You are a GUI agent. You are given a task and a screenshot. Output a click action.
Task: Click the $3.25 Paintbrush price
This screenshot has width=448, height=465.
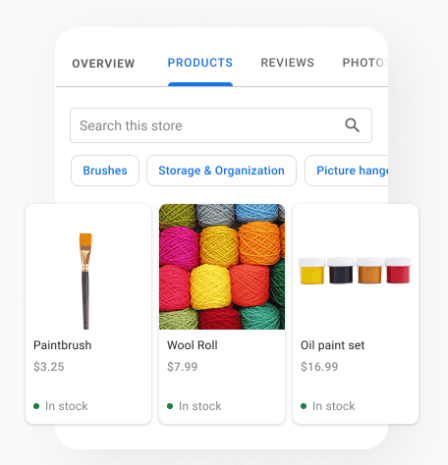click(49, 367)
